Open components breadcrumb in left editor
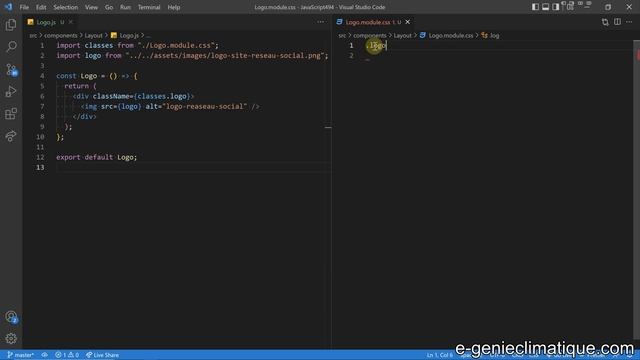 (61, 36)
